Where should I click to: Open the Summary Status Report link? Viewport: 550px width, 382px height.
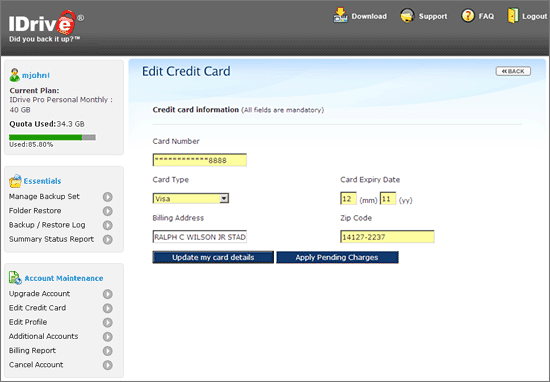point(51,239)
